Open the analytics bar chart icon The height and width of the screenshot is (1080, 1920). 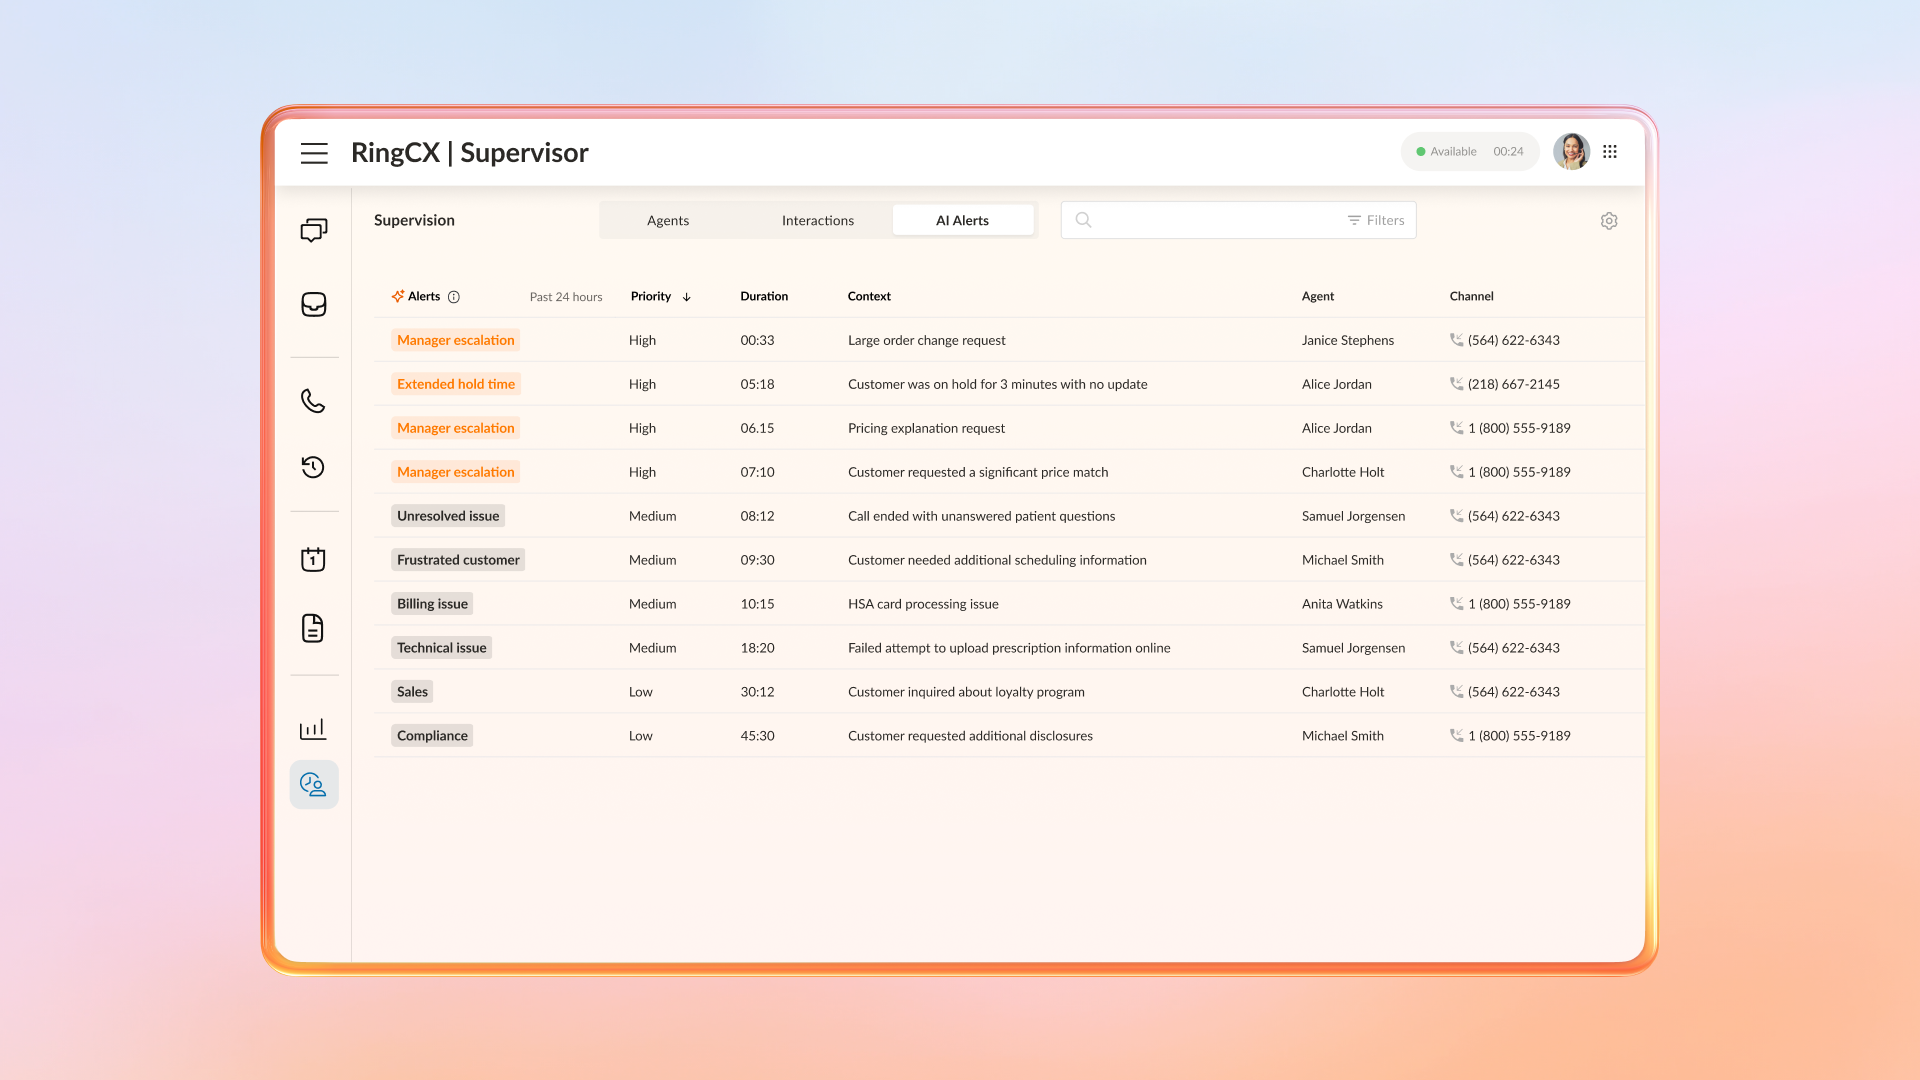tap(313, 729)
